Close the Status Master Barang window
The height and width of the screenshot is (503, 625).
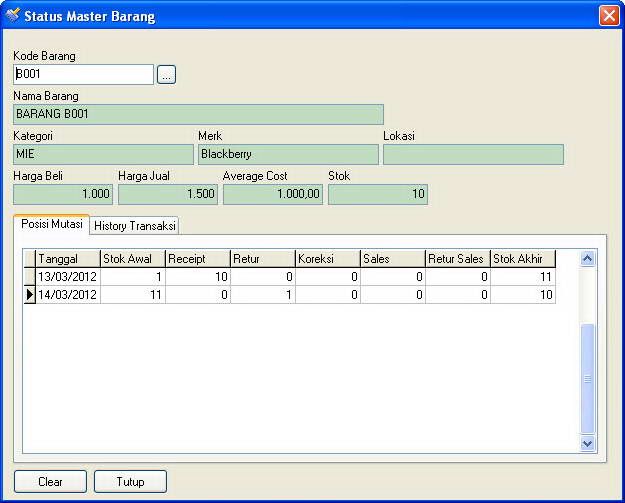click(x=609, y=16)
